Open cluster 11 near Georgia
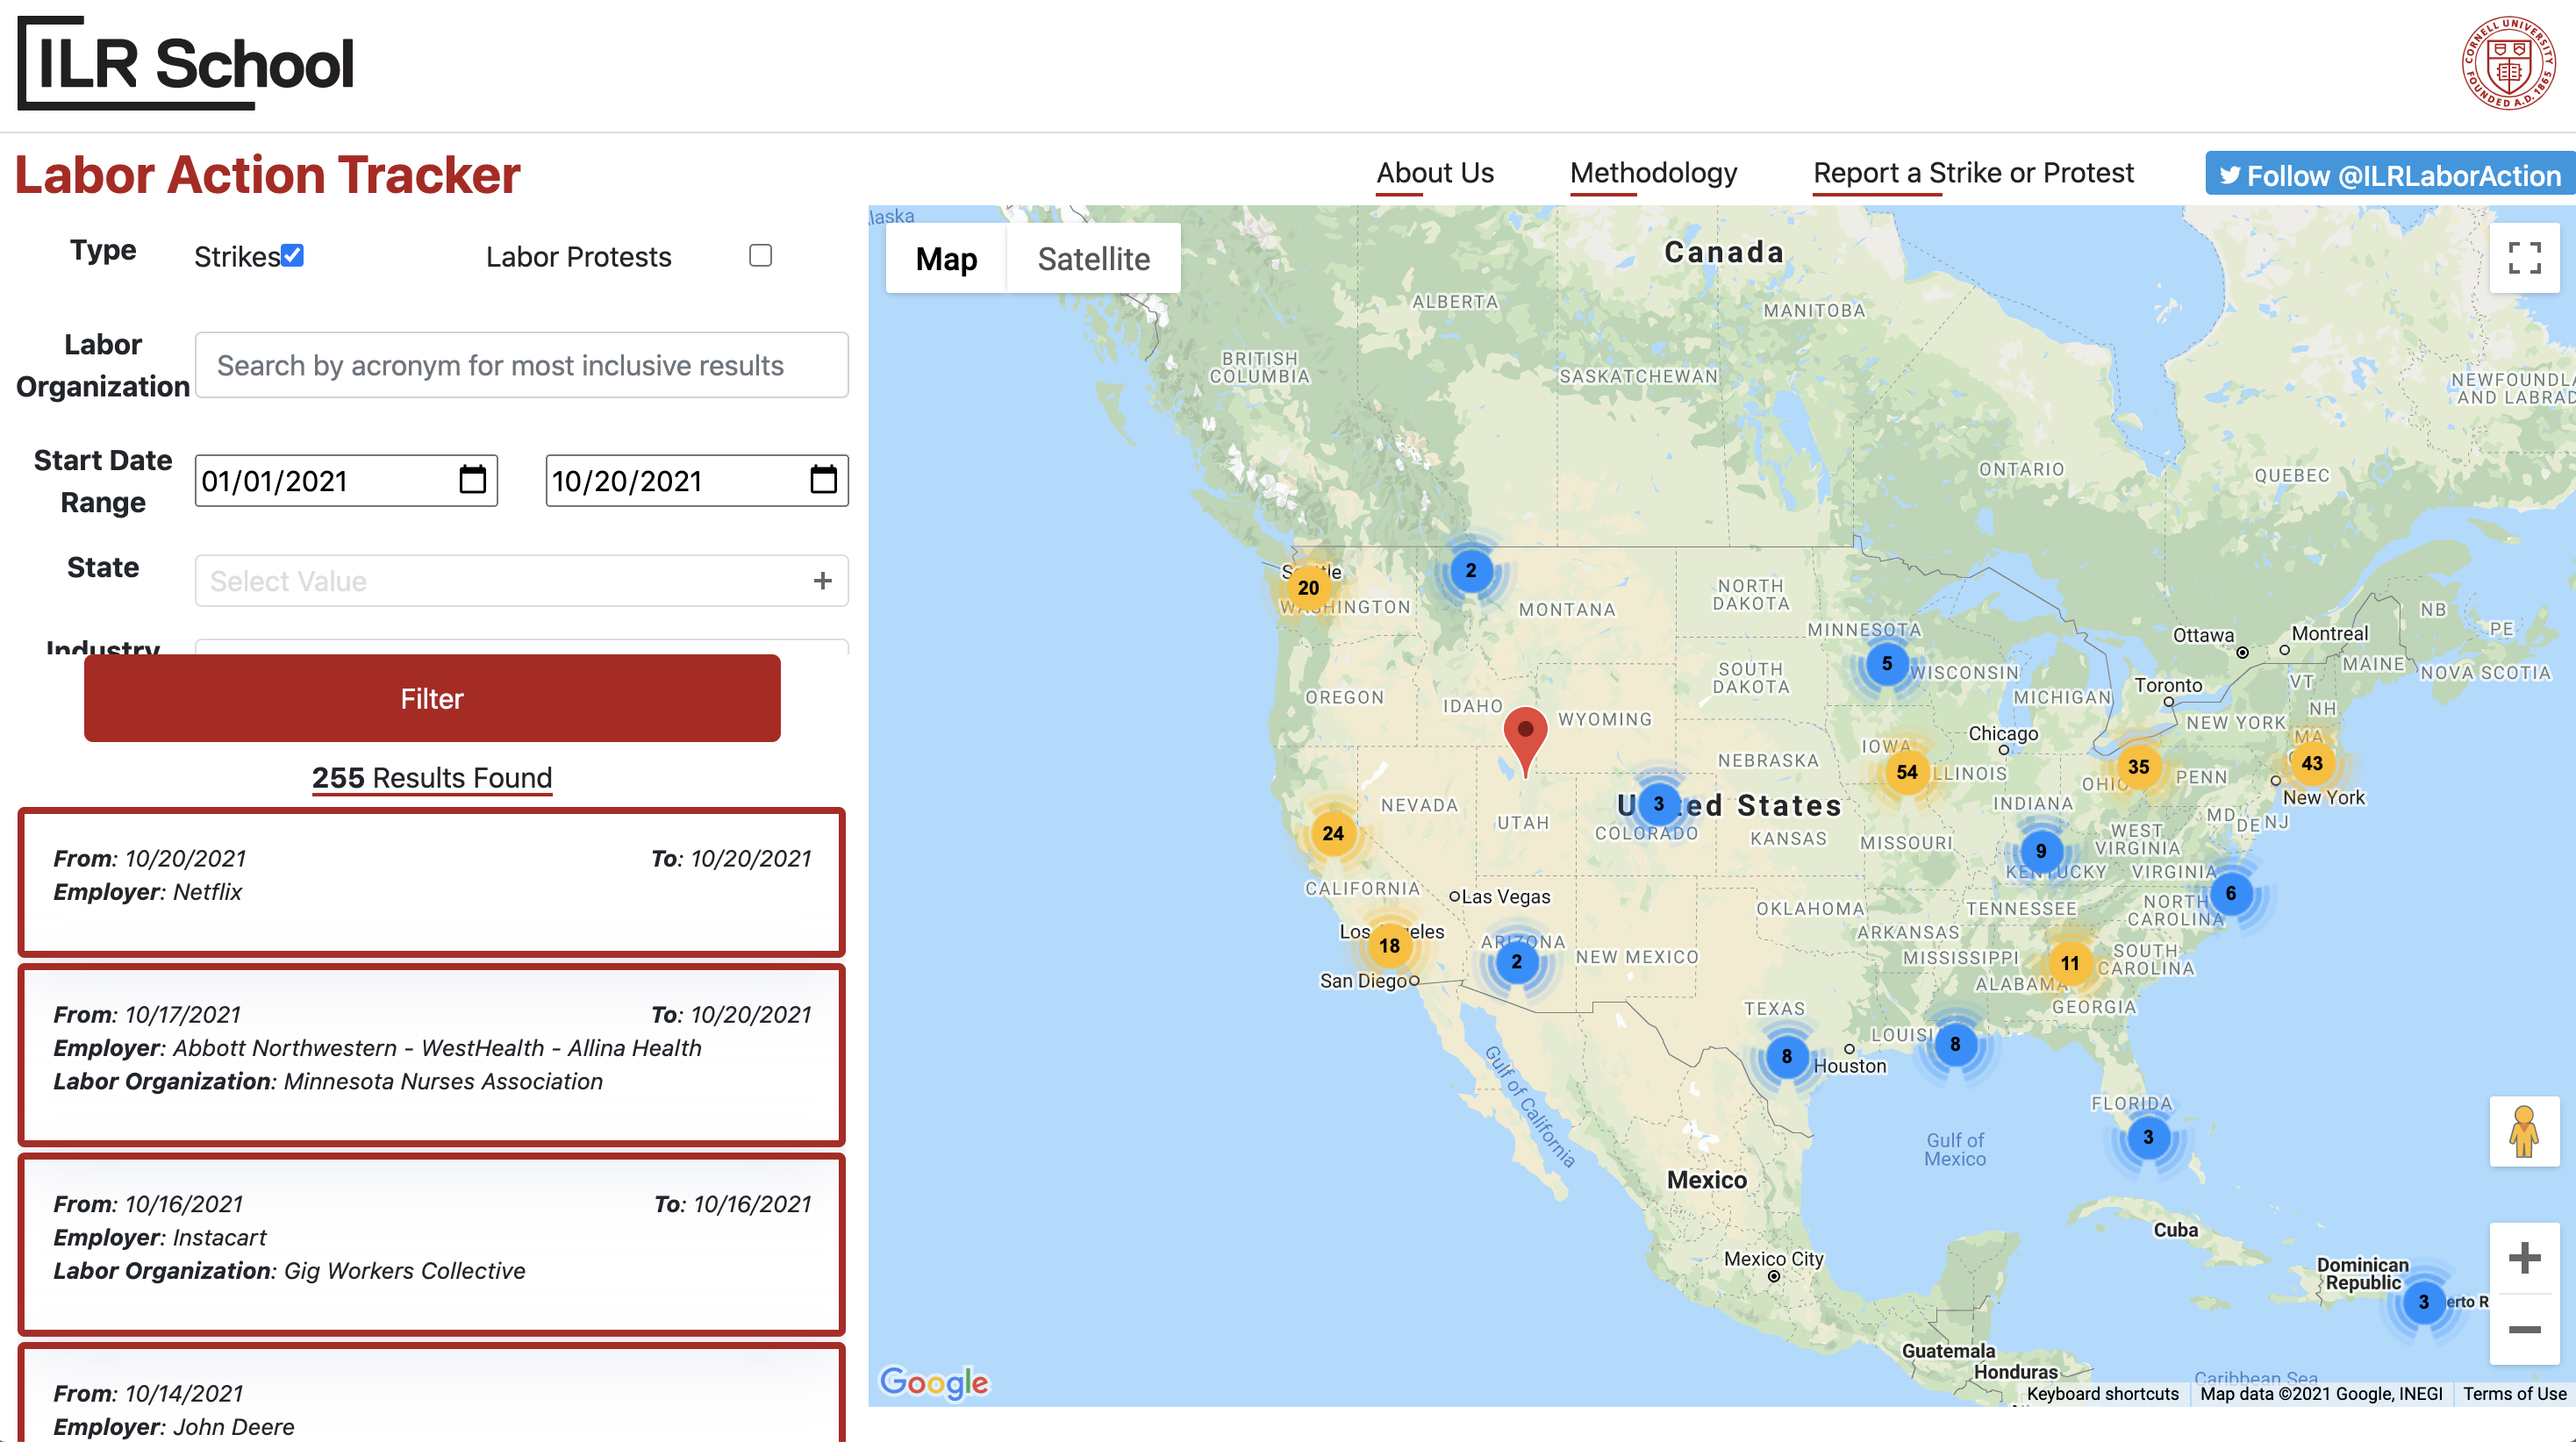Viewport: 2576px width, 1442px height. pos(2069,964)
